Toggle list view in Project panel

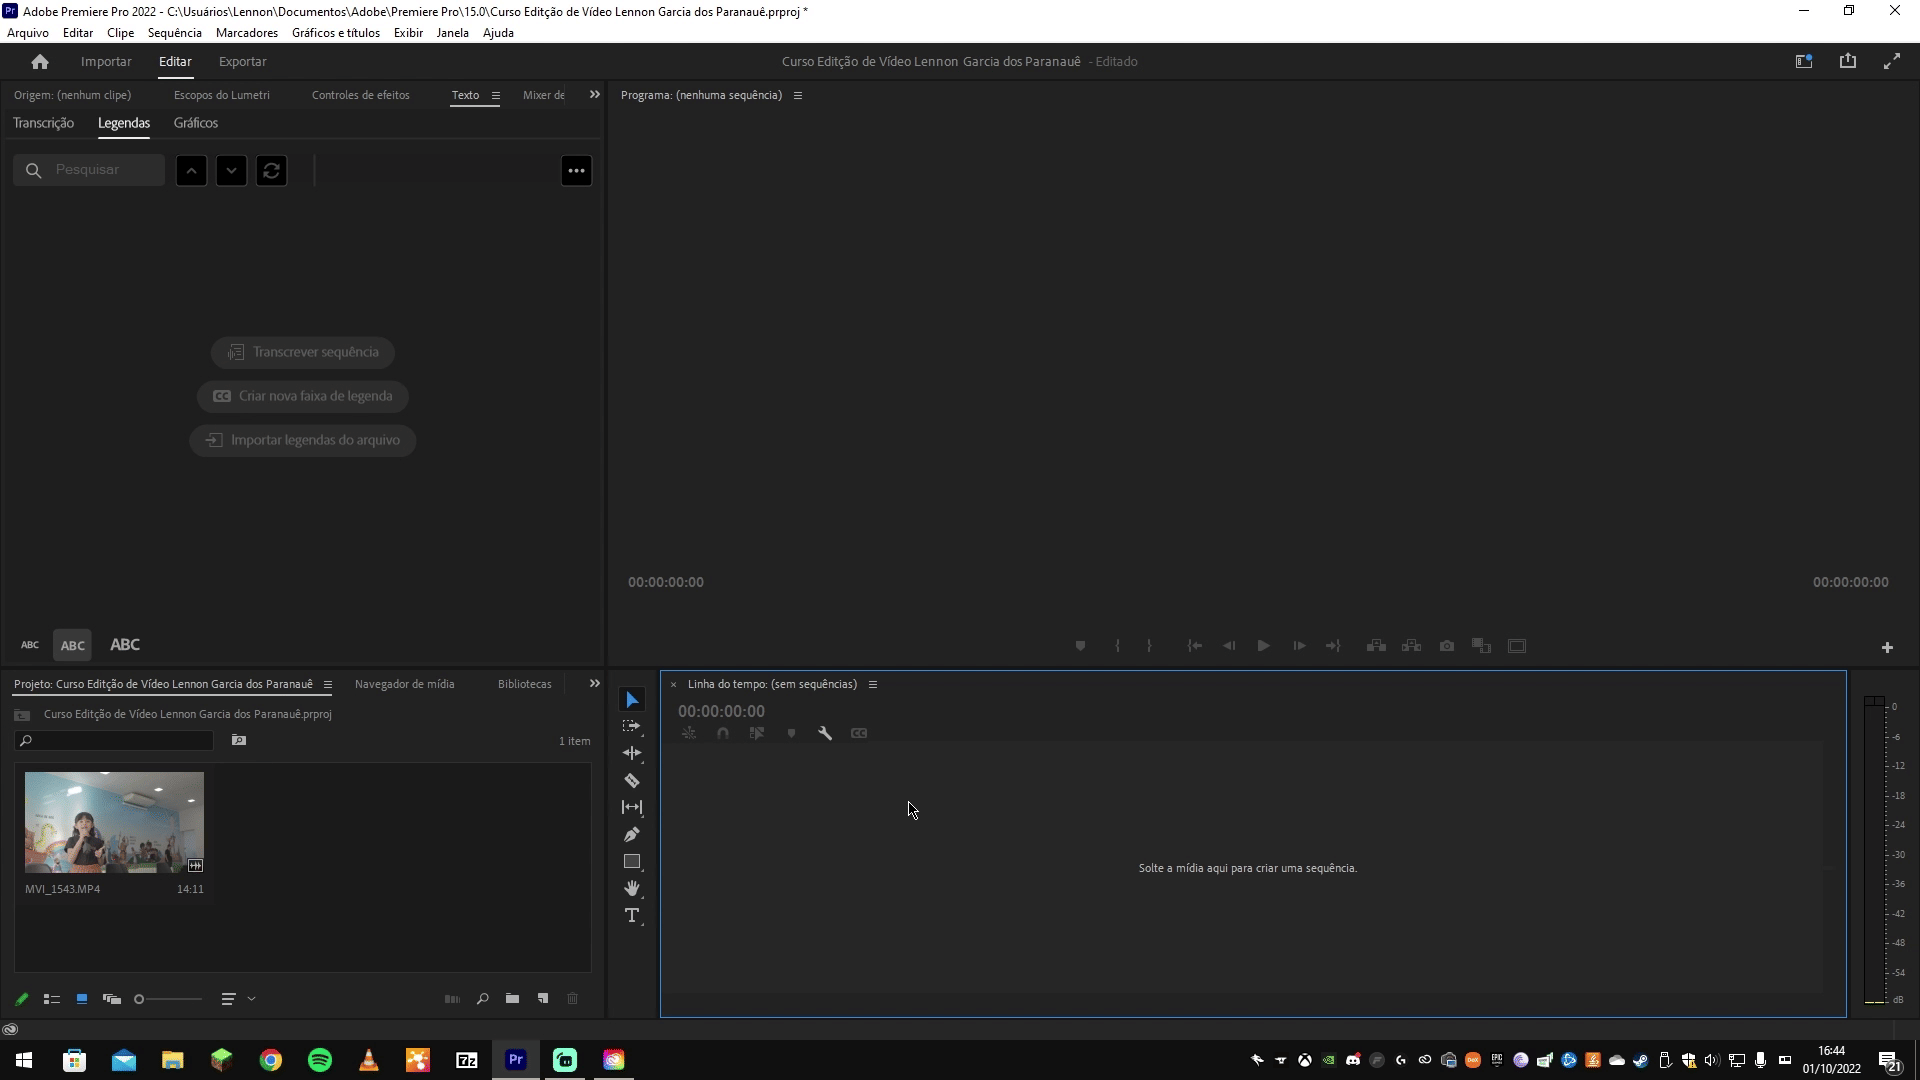pyautogui.click(x=52, y=999)
